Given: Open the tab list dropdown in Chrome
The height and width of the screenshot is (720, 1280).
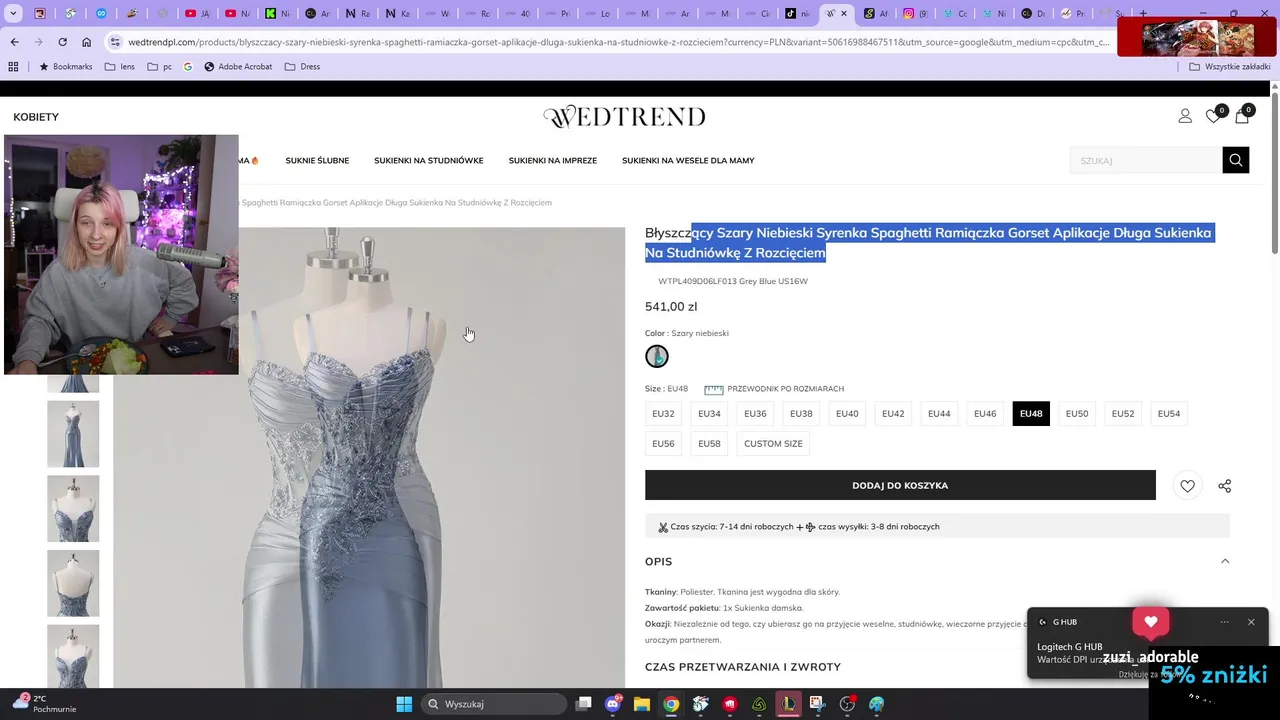Looking at the screenshot, I should [x=13, y=14].
